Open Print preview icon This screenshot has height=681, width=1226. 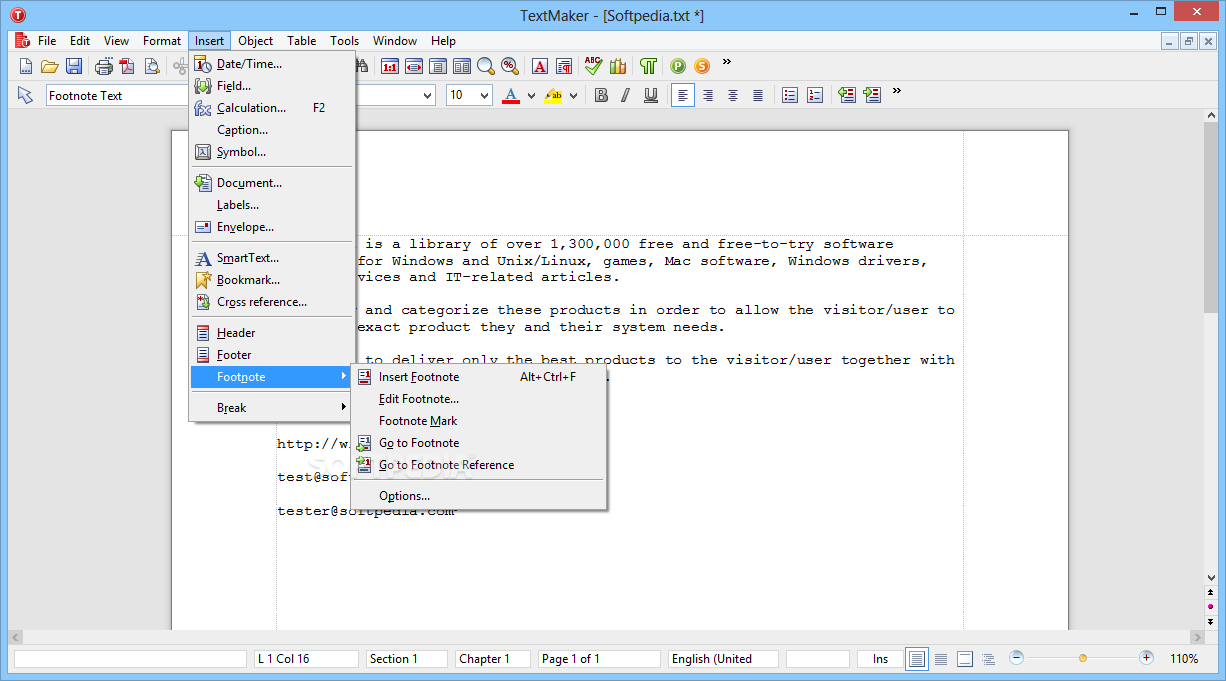[x=152, y=67]
